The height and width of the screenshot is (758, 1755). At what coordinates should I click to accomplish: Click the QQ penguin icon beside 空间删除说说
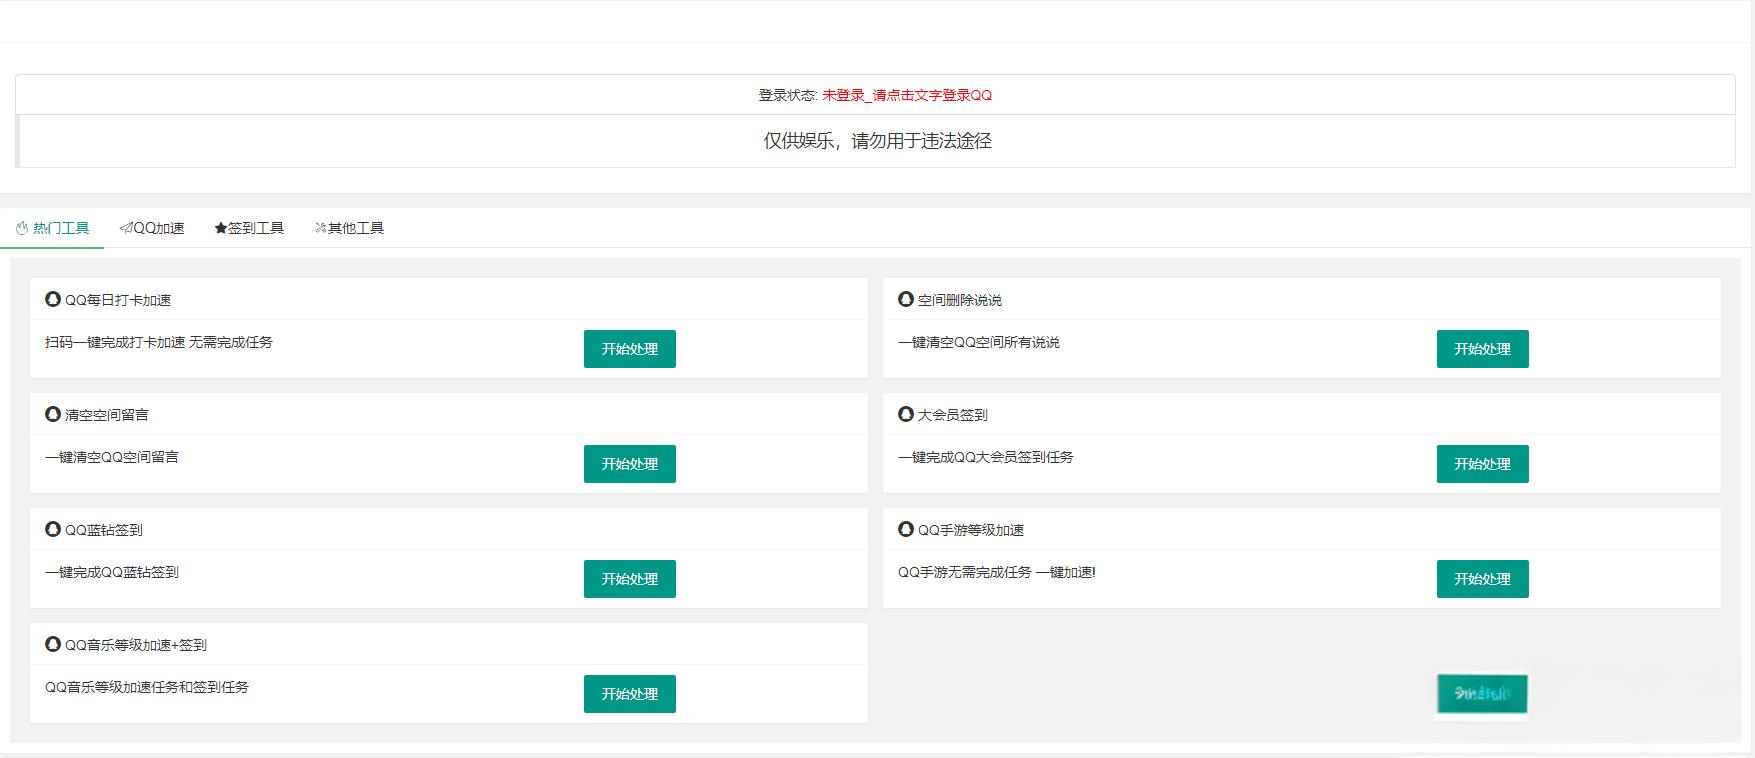click(x=906, y=299)
